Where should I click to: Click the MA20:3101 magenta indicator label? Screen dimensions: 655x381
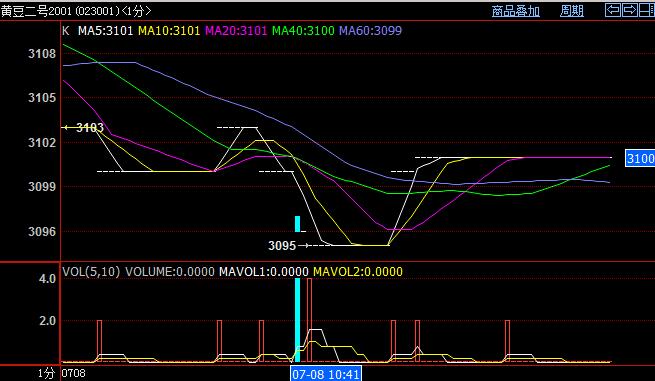pyautogui.click(x=236, y=30)
